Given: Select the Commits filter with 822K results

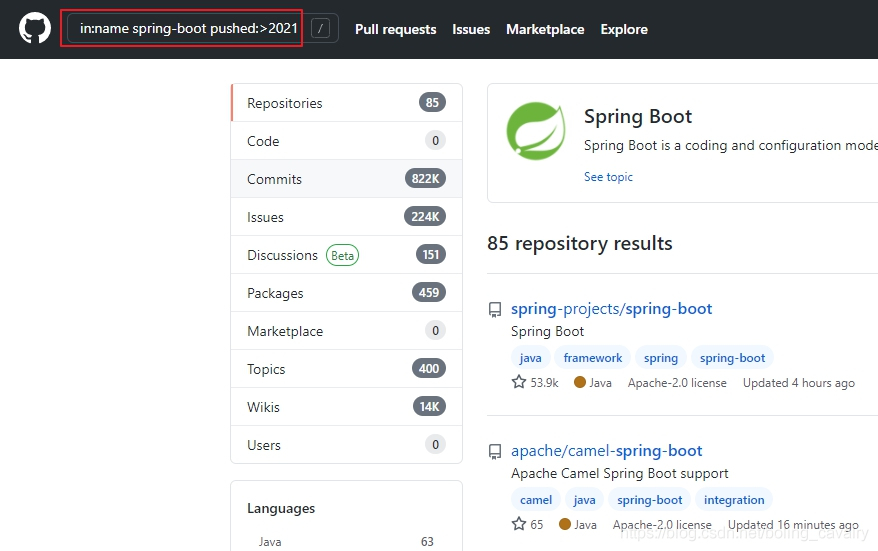Looking at the screenshot, I should 347,179.
